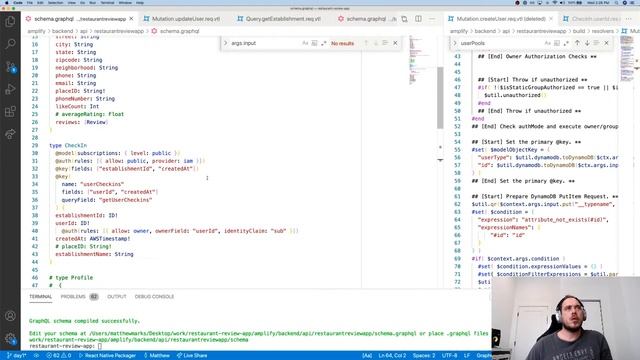Click errors and warnings count in status bar
This screenshot has width=640, height=360.
pos(58,356)
